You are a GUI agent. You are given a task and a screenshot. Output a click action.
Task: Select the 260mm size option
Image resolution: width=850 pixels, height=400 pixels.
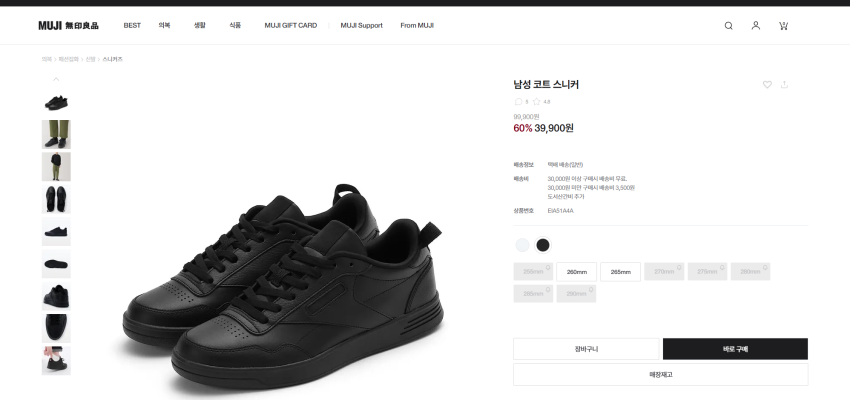576,271
